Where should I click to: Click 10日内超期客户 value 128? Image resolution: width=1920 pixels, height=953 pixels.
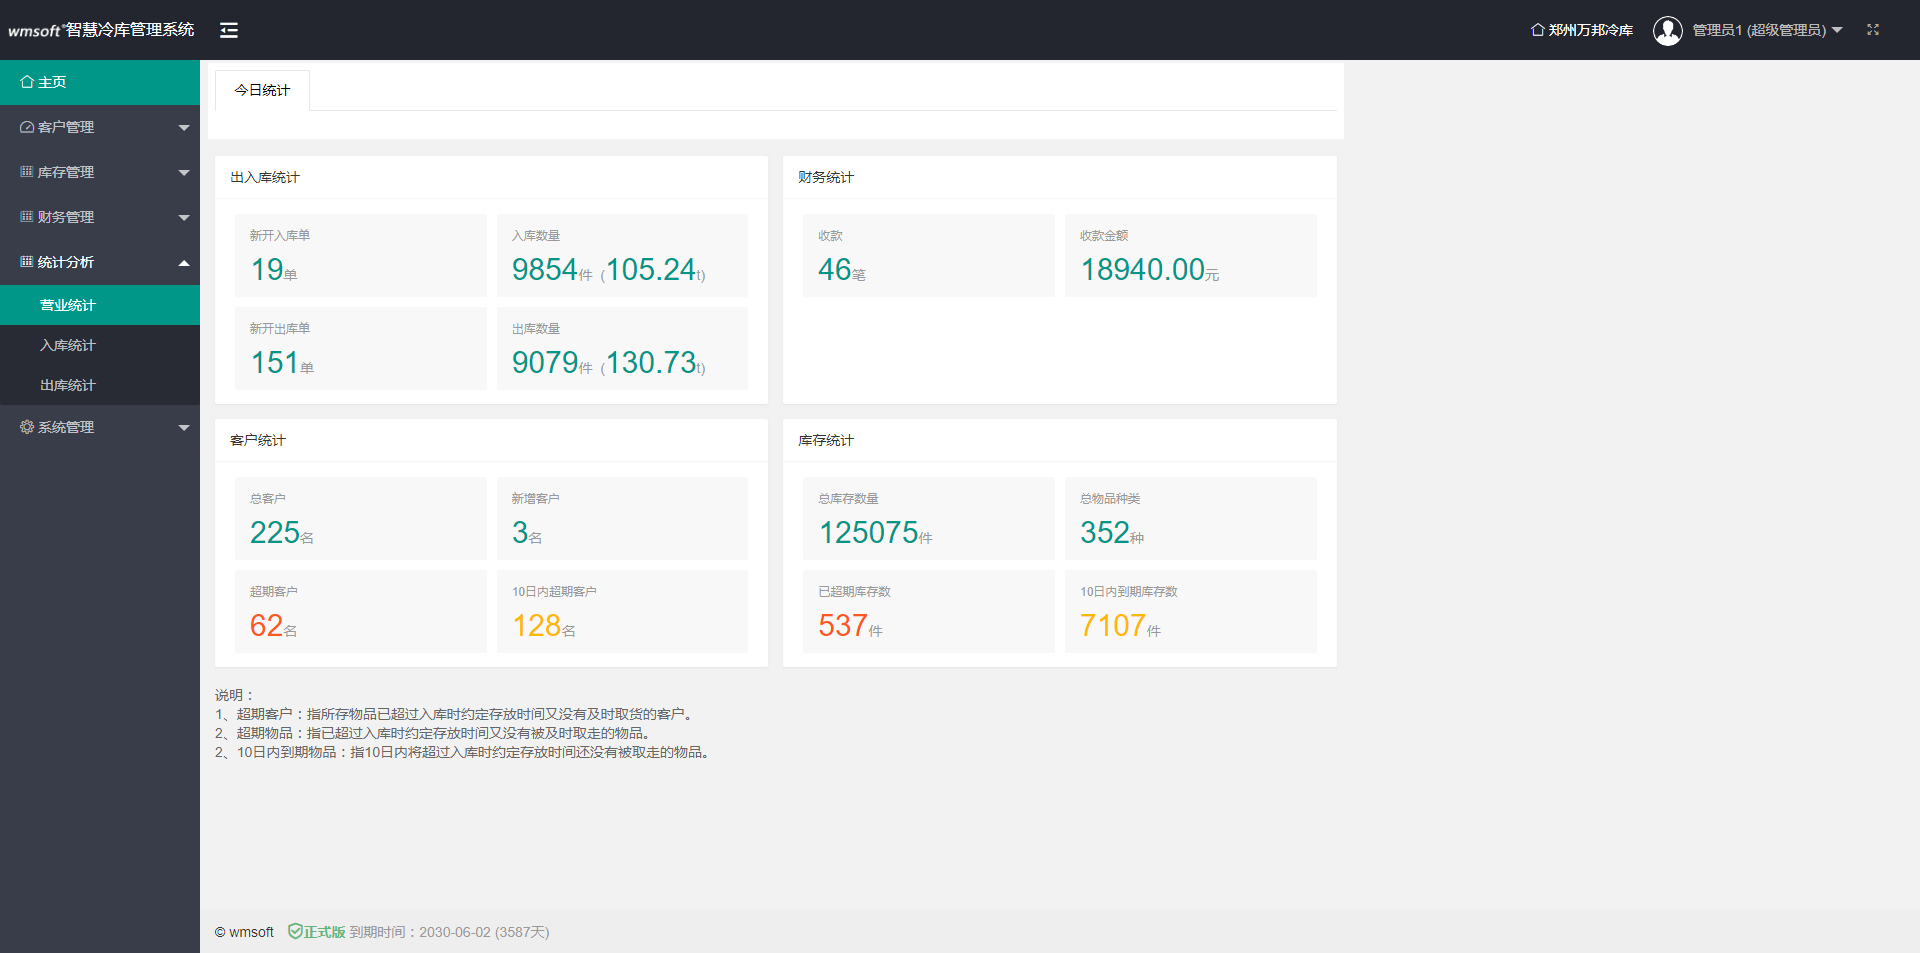pos(537,625)
